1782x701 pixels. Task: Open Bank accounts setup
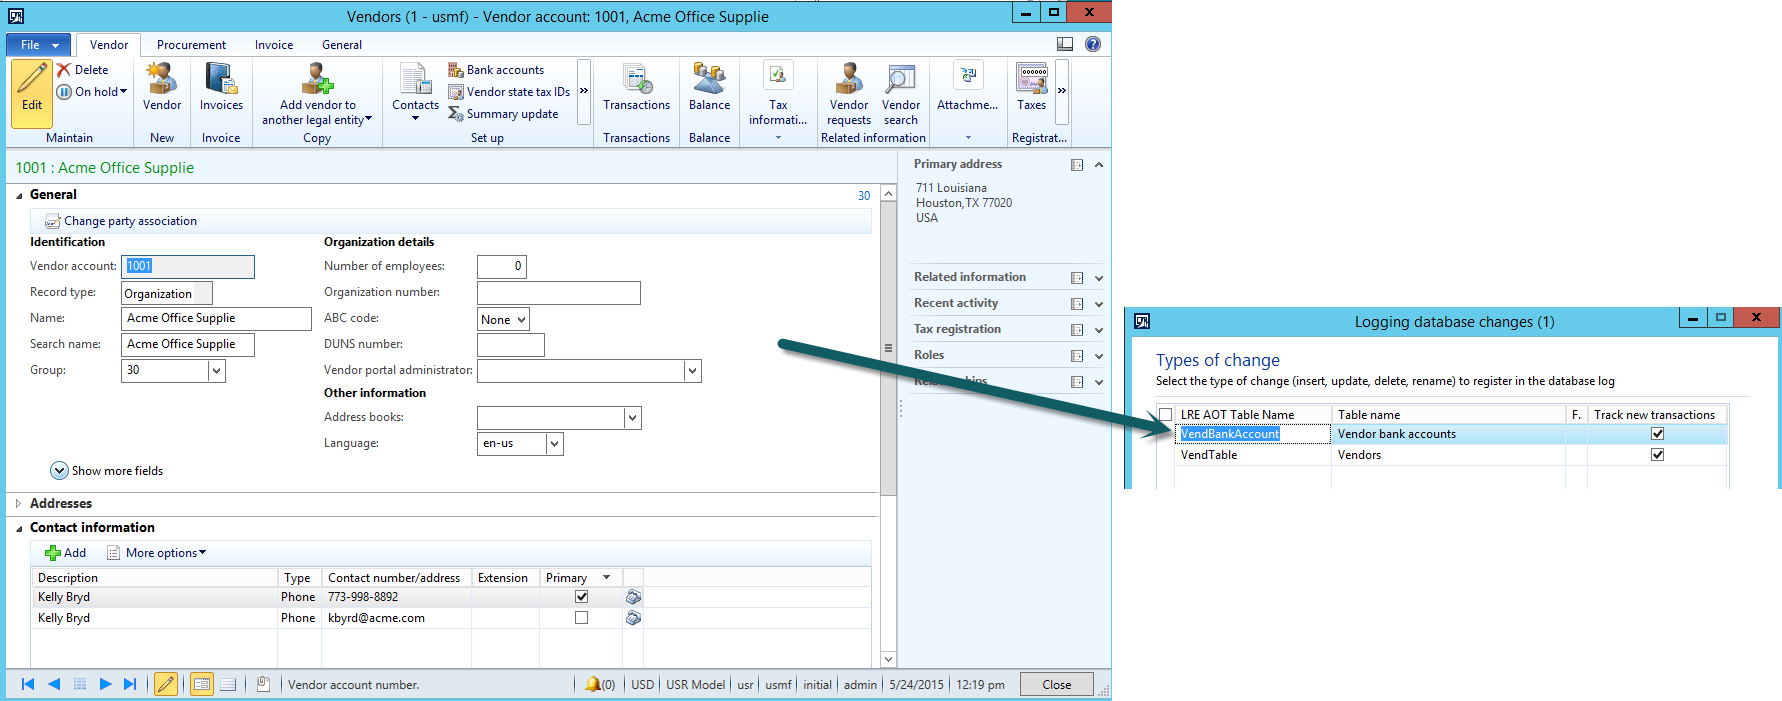point(504,70)
